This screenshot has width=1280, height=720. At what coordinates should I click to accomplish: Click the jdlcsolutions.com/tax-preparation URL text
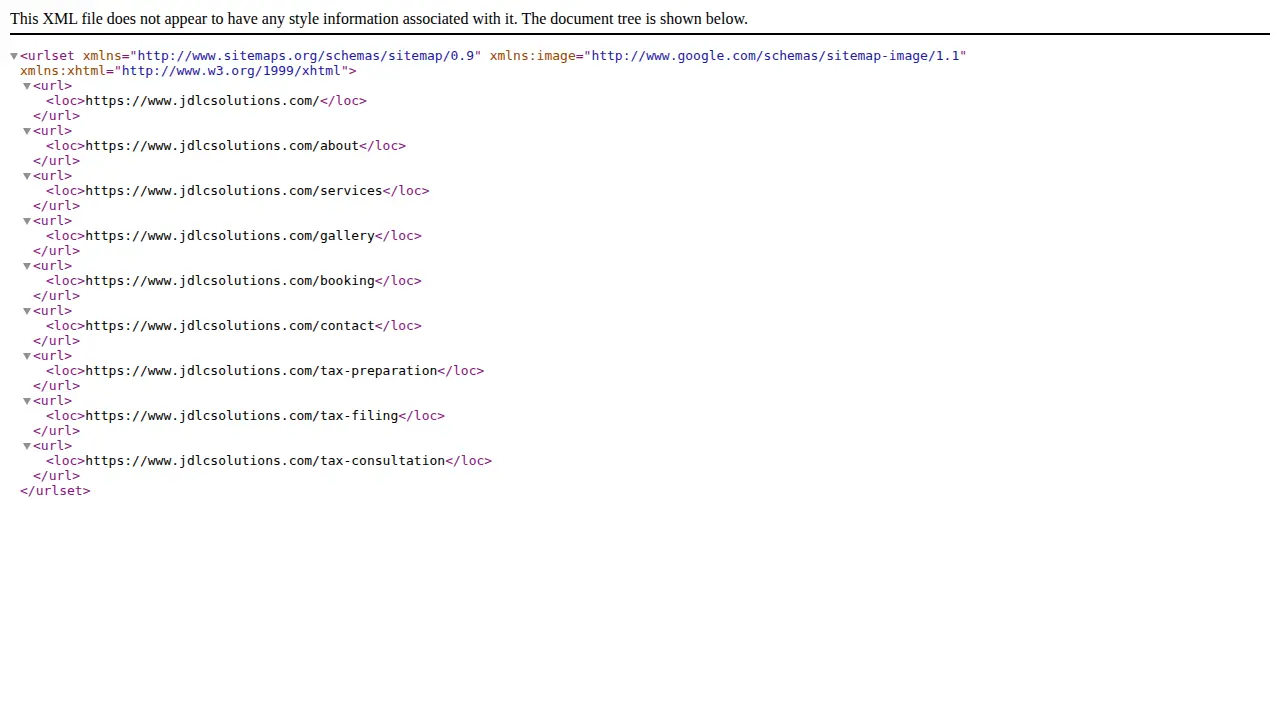click(261, 371)
